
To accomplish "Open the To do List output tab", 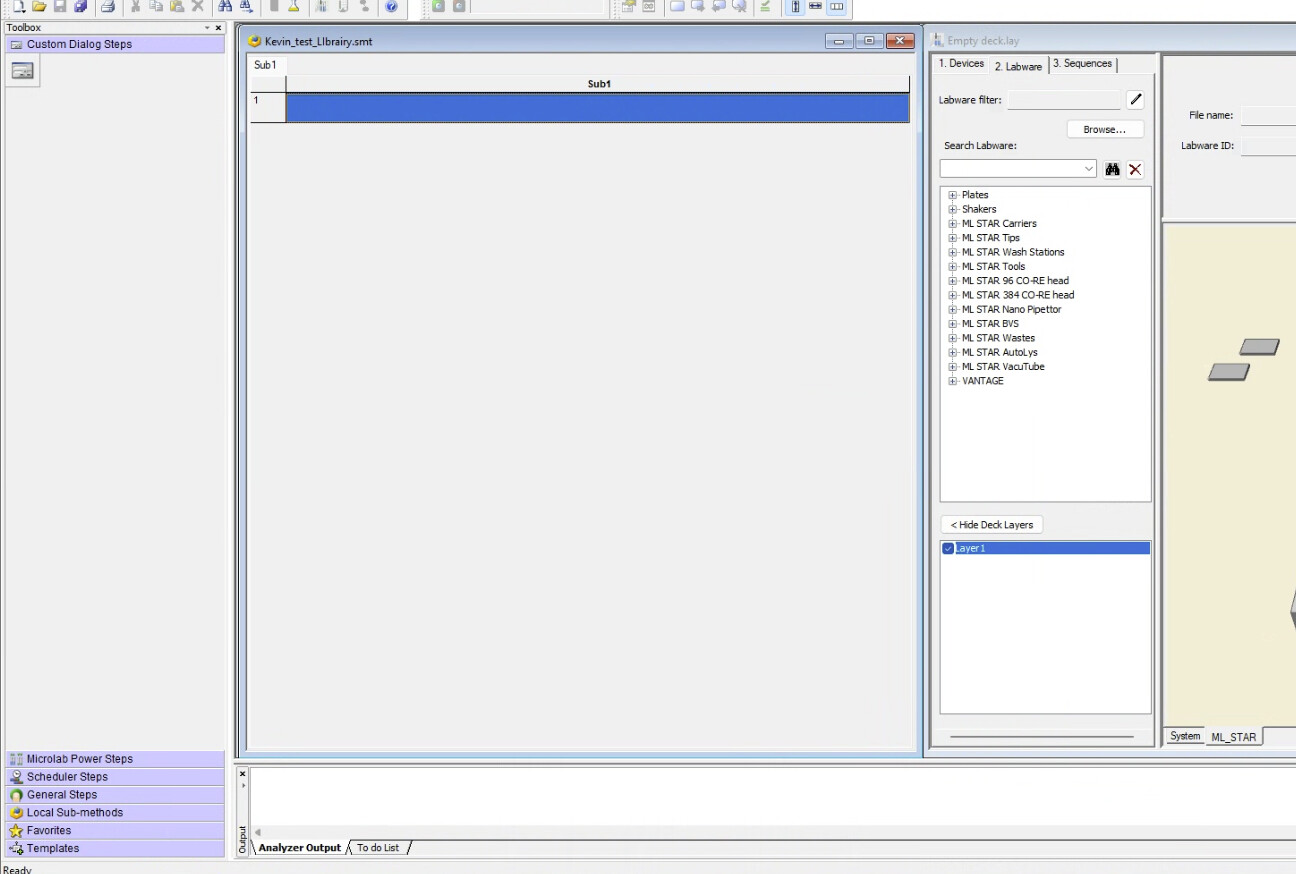I will (x=378, y=848).
